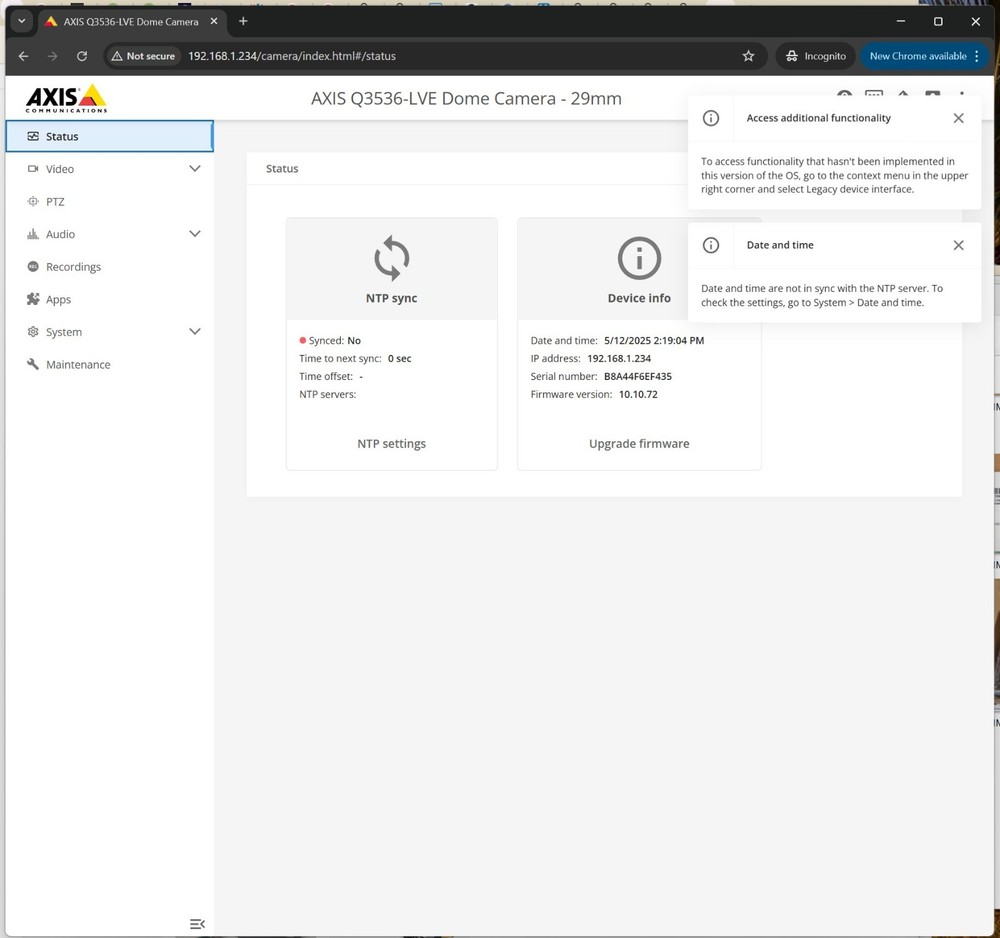Click Upgrade firmware link
Image resolution: width=1000 pixels, height=938 pixels.
[x=639, y=444]
